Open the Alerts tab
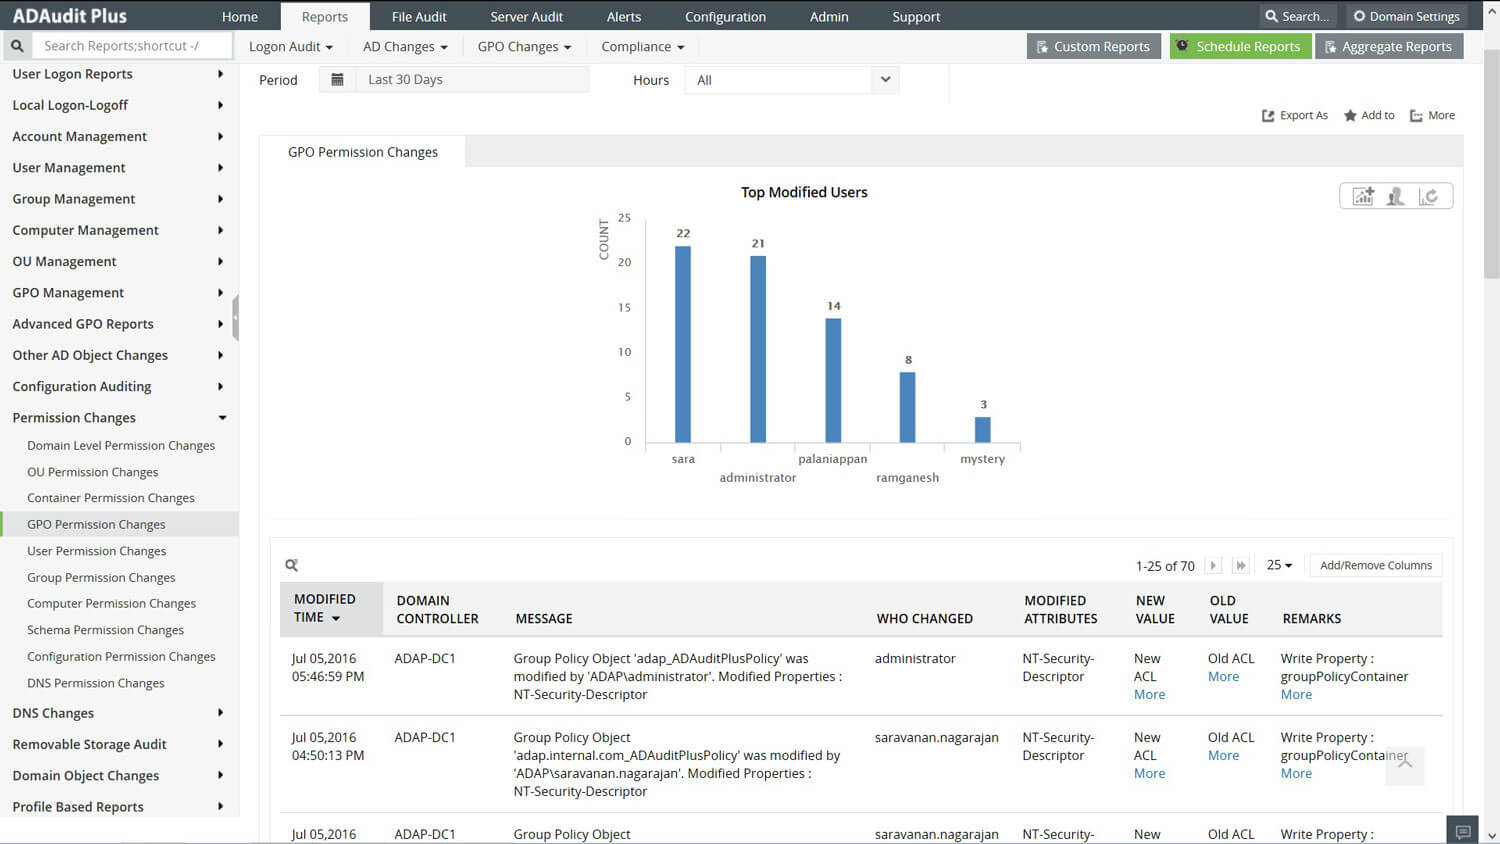Screen dimensions: 1500x844 623,17
